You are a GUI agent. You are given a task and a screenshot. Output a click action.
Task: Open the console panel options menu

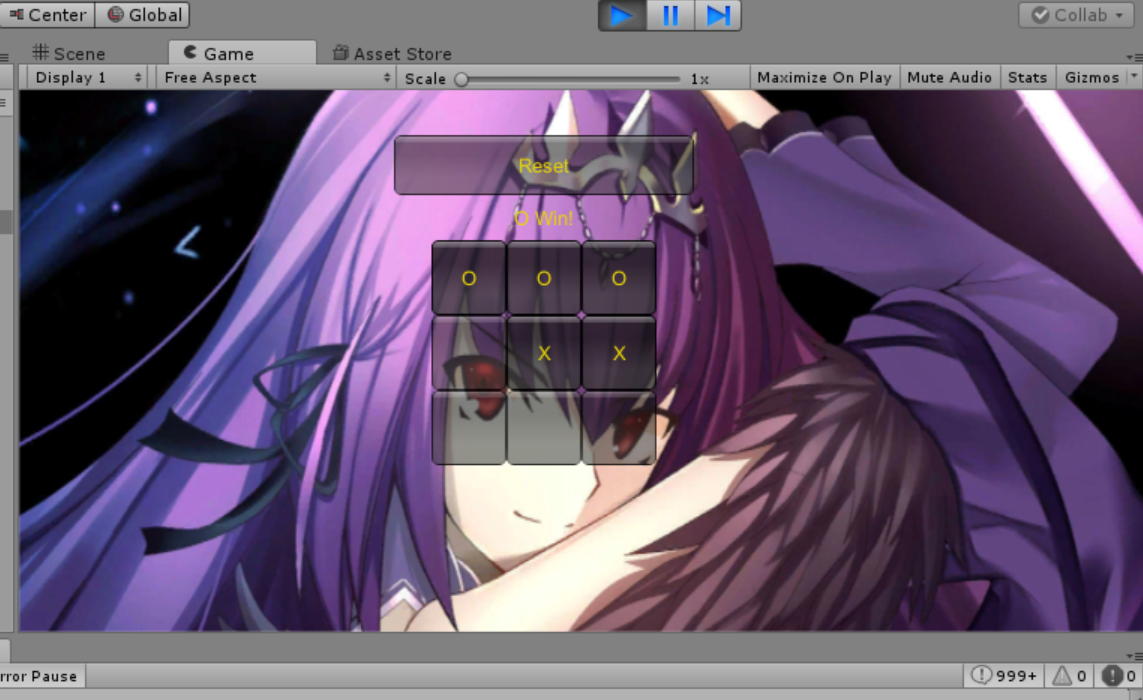1134,656
